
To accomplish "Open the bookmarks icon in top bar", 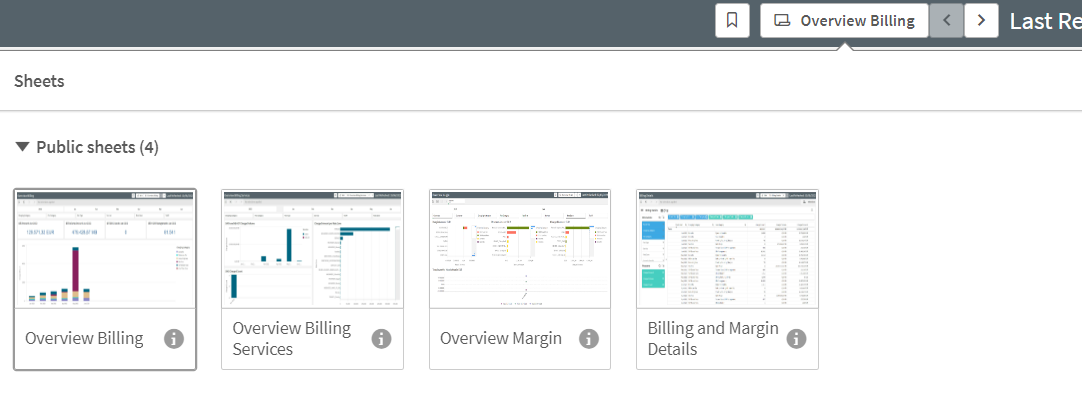I will [x=732, y=20].
